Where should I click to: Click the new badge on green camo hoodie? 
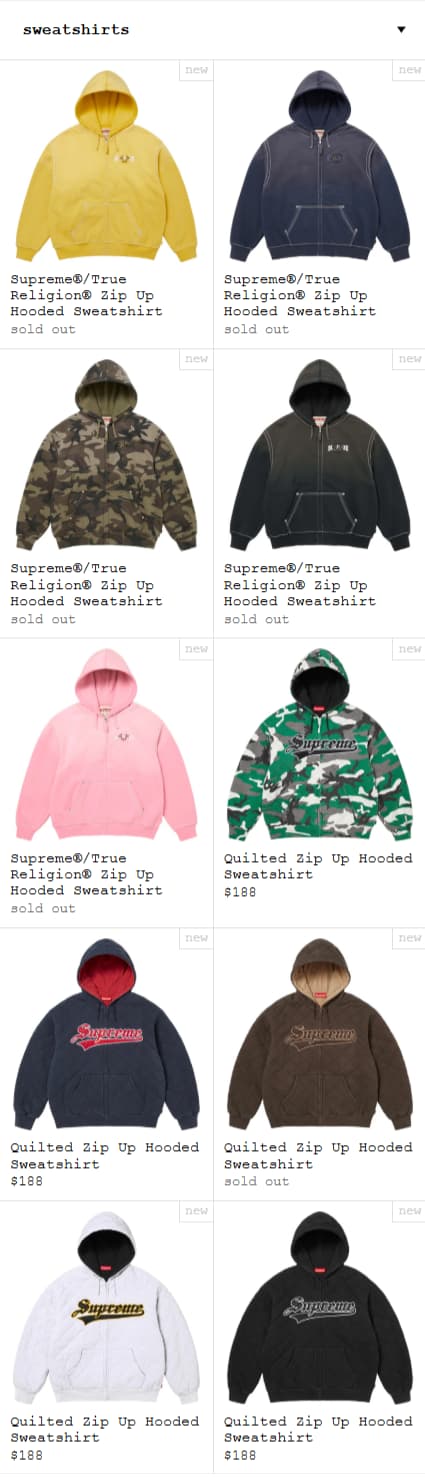coord(410,649)
